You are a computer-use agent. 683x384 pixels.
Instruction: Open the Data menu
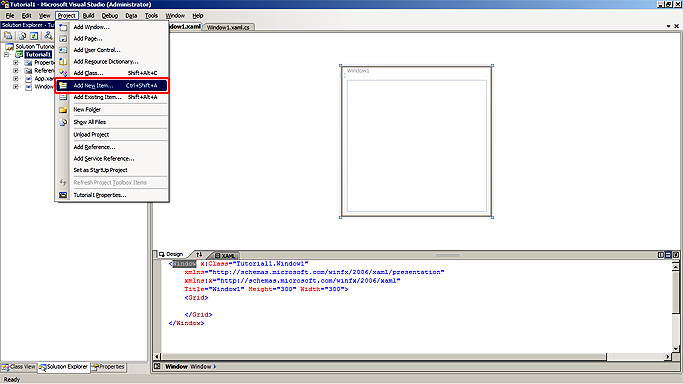131,16
